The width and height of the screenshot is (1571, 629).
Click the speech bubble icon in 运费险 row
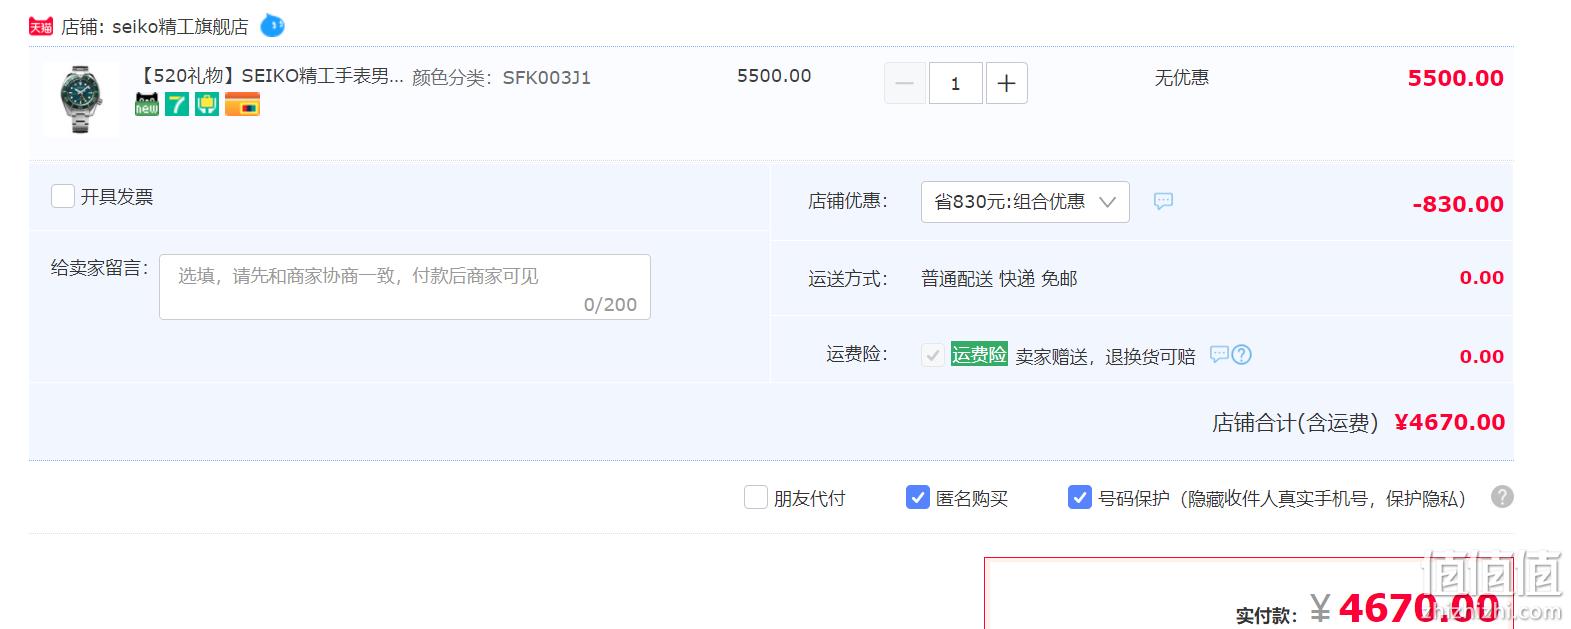coord(1219,354)
